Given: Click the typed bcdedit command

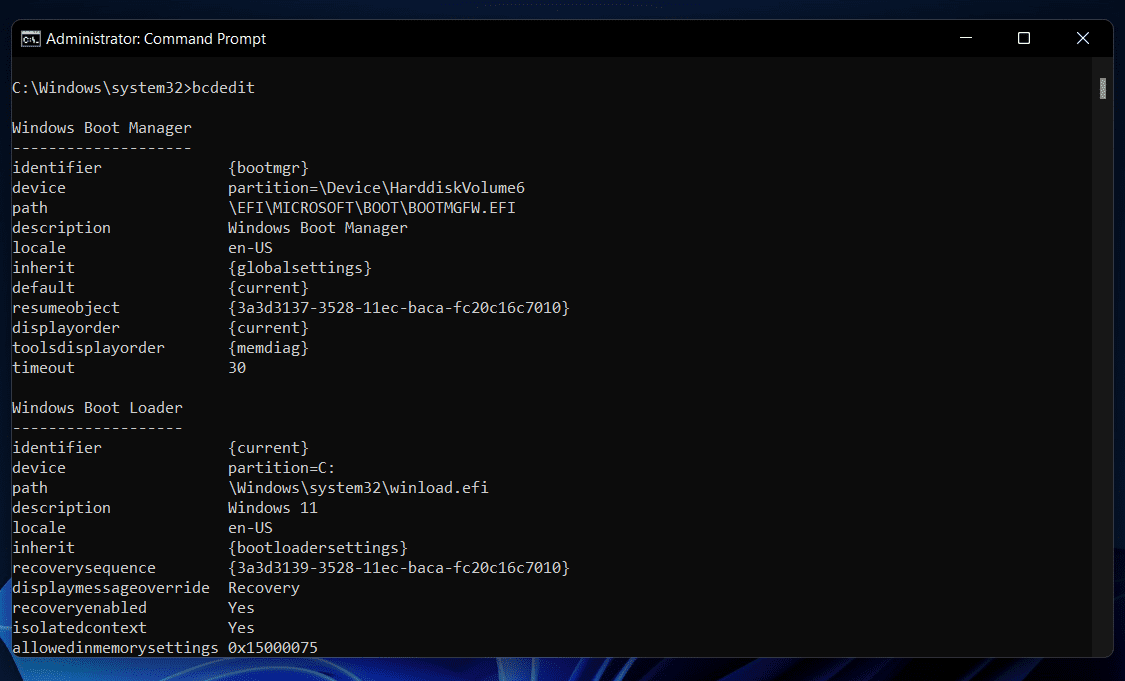Looking at the screenshot, I should pyautogui.click(x=223, y=88).
